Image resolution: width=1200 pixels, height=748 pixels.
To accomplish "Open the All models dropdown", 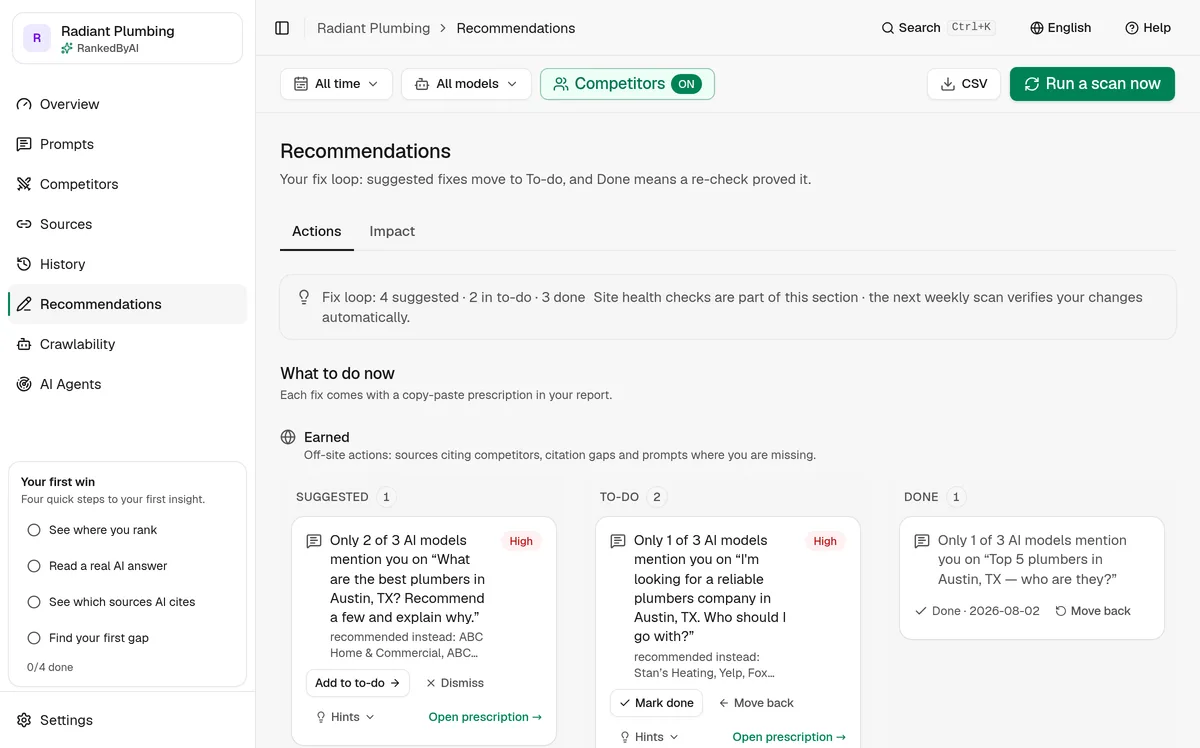I will coord(466,84).
